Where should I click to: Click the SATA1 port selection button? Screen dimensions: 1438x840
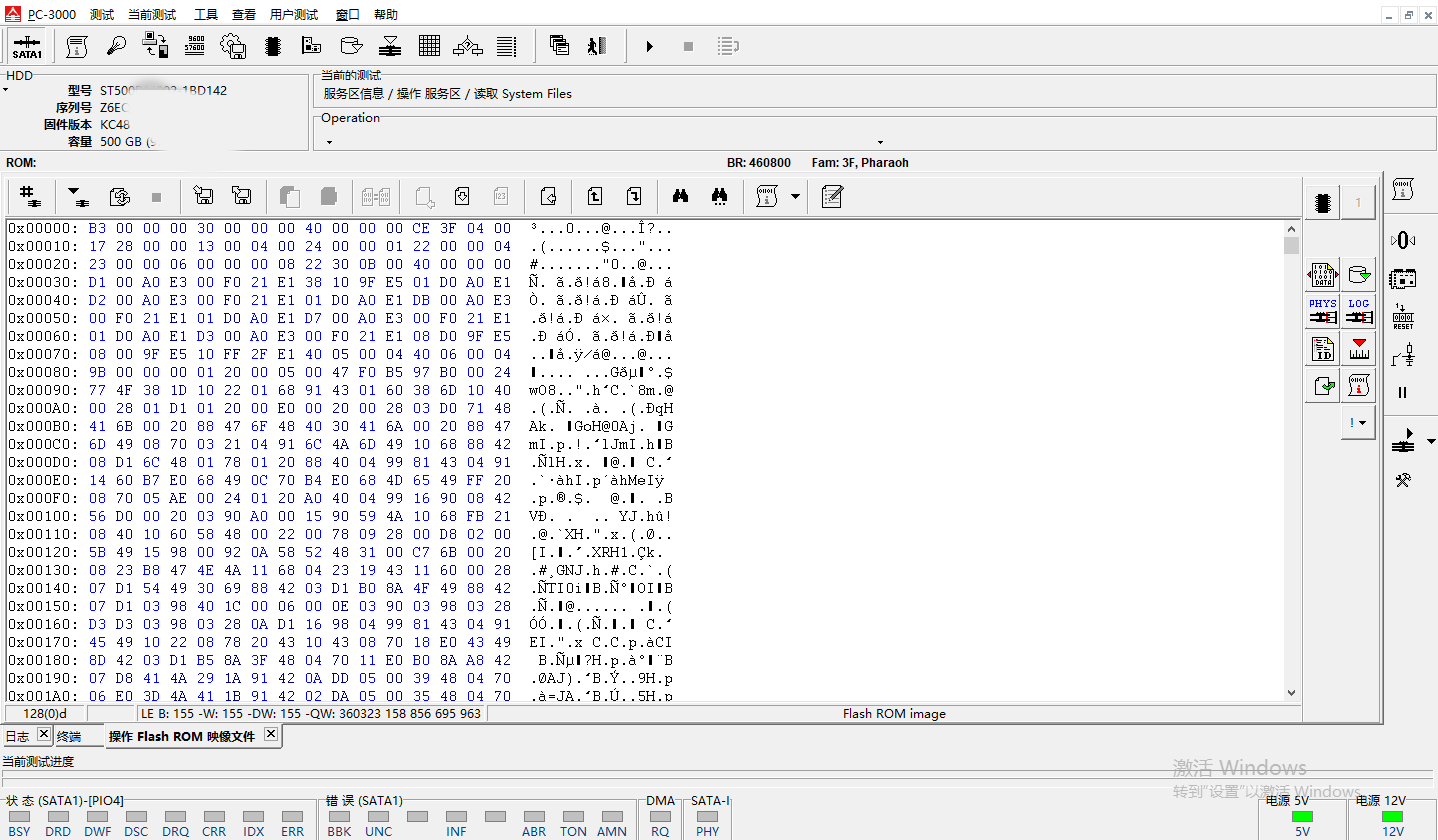(27, 46)
